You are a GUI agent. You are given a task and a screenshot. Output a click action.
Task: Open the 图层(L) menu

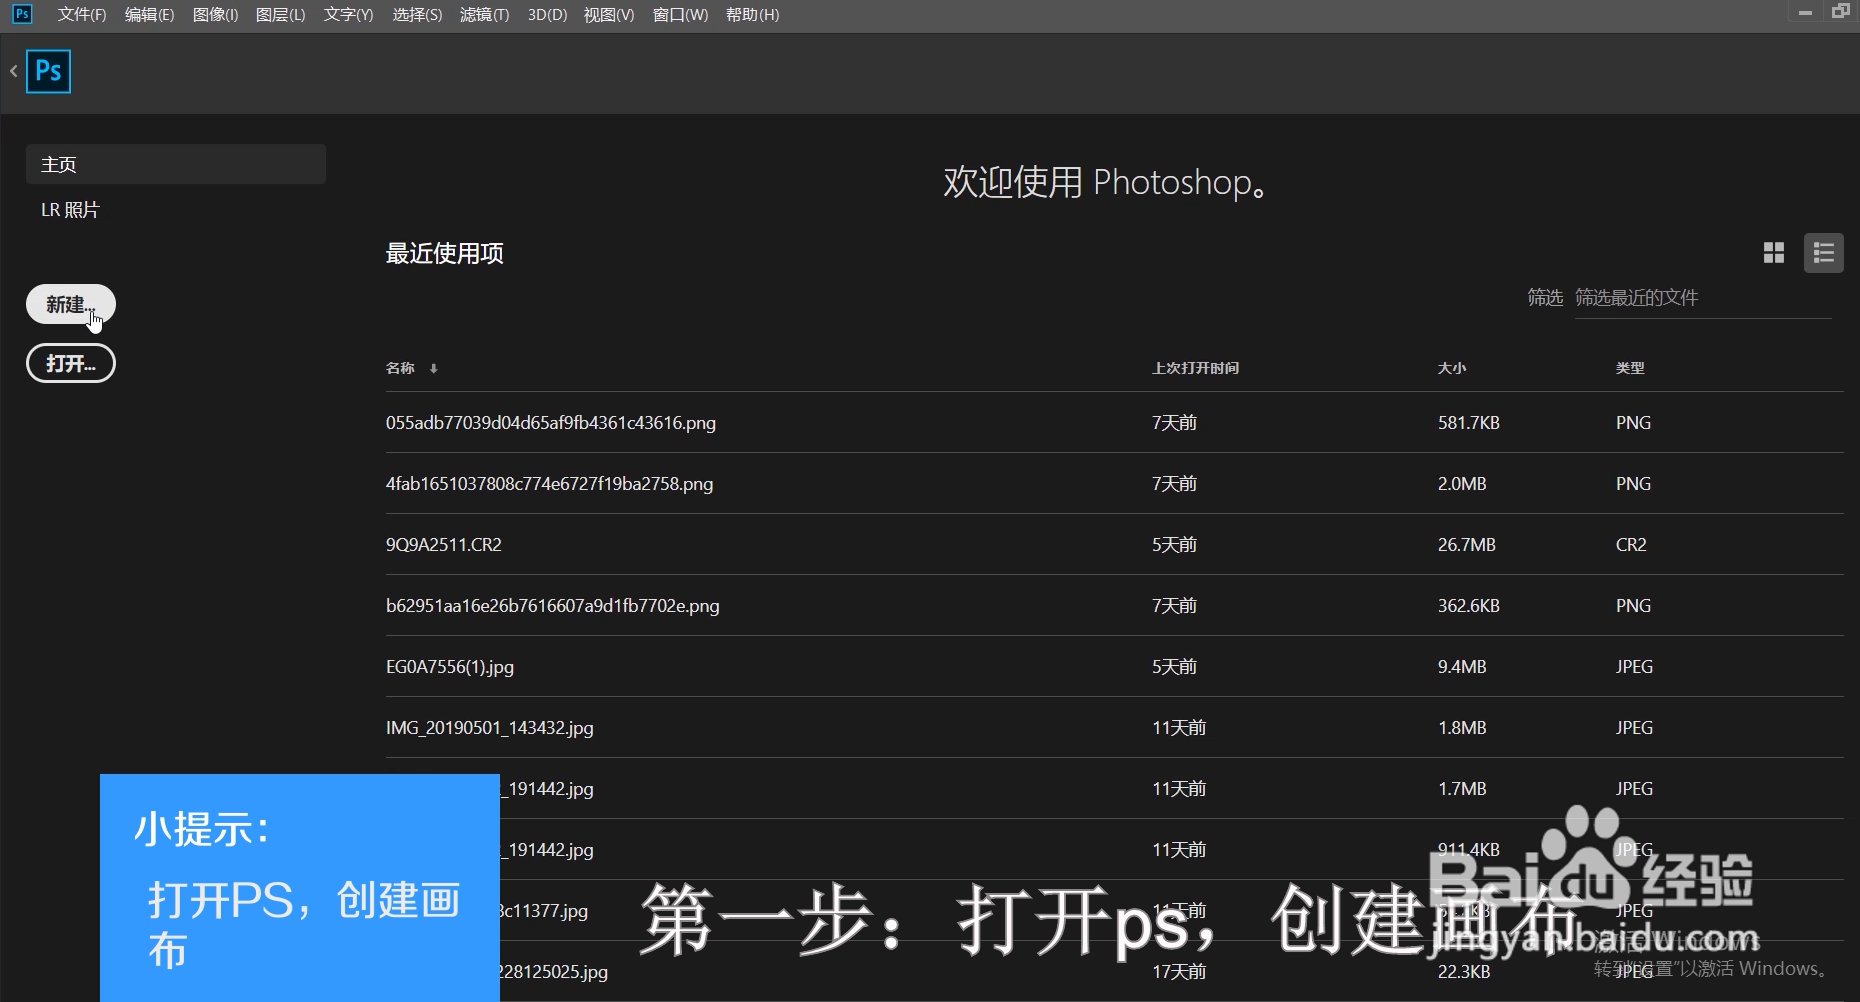click(280, 15)
